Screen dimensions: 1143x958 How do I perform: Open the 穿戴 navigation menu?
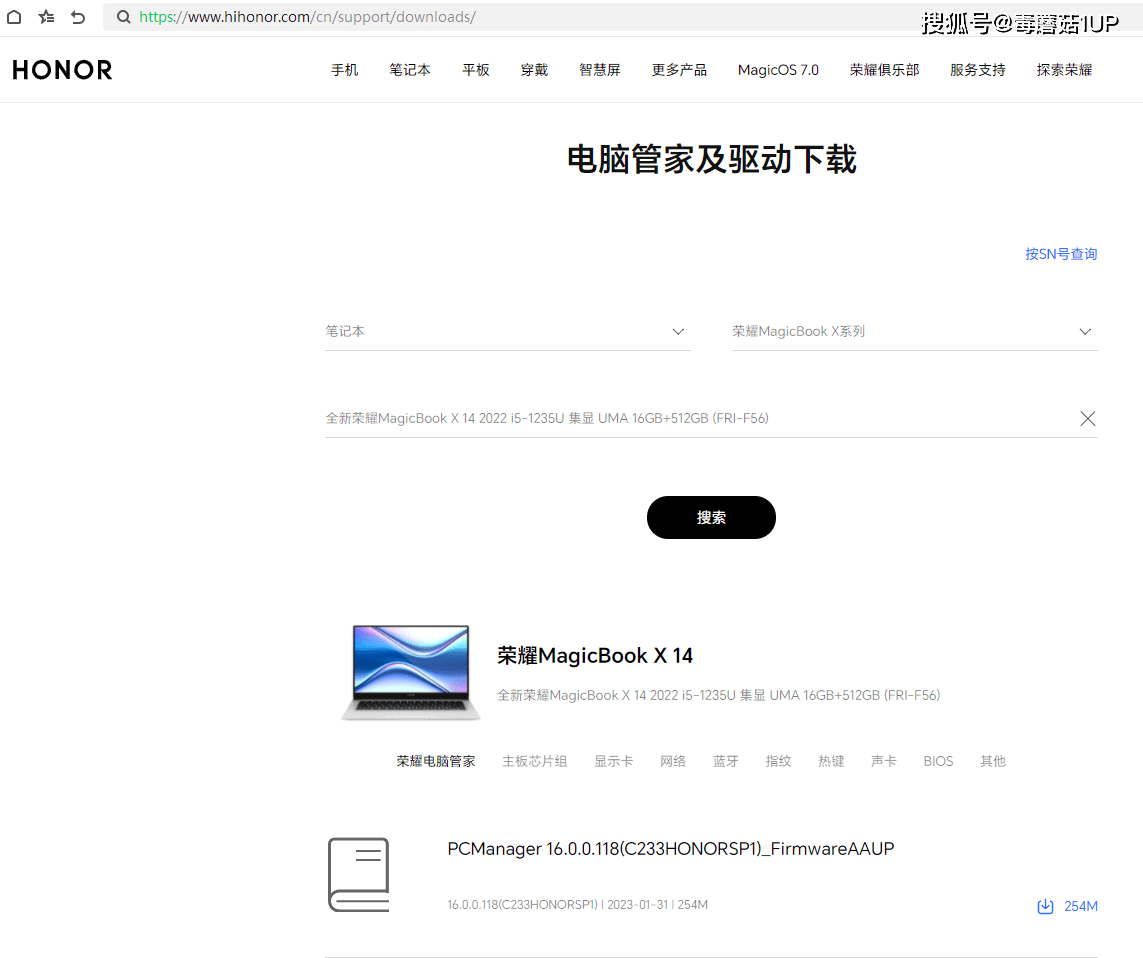pyautogui.click(x=534, y=70)
